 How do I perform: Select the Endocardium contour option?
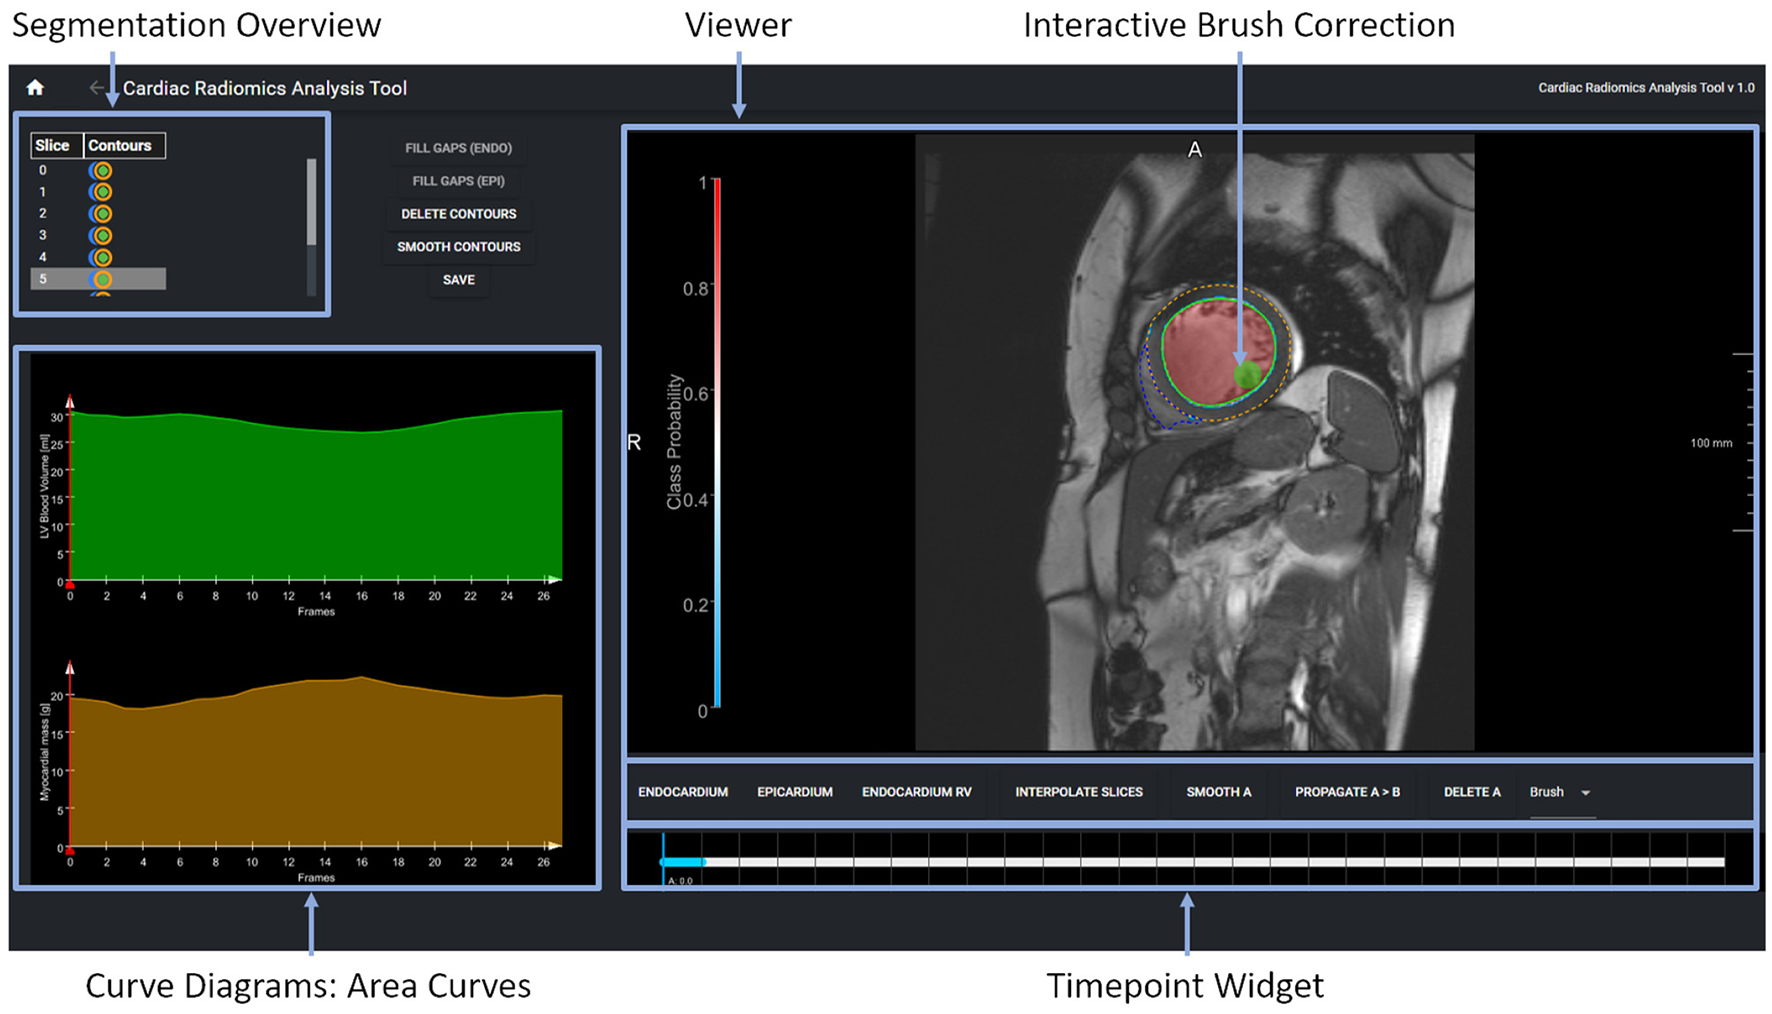coord(683,792)
